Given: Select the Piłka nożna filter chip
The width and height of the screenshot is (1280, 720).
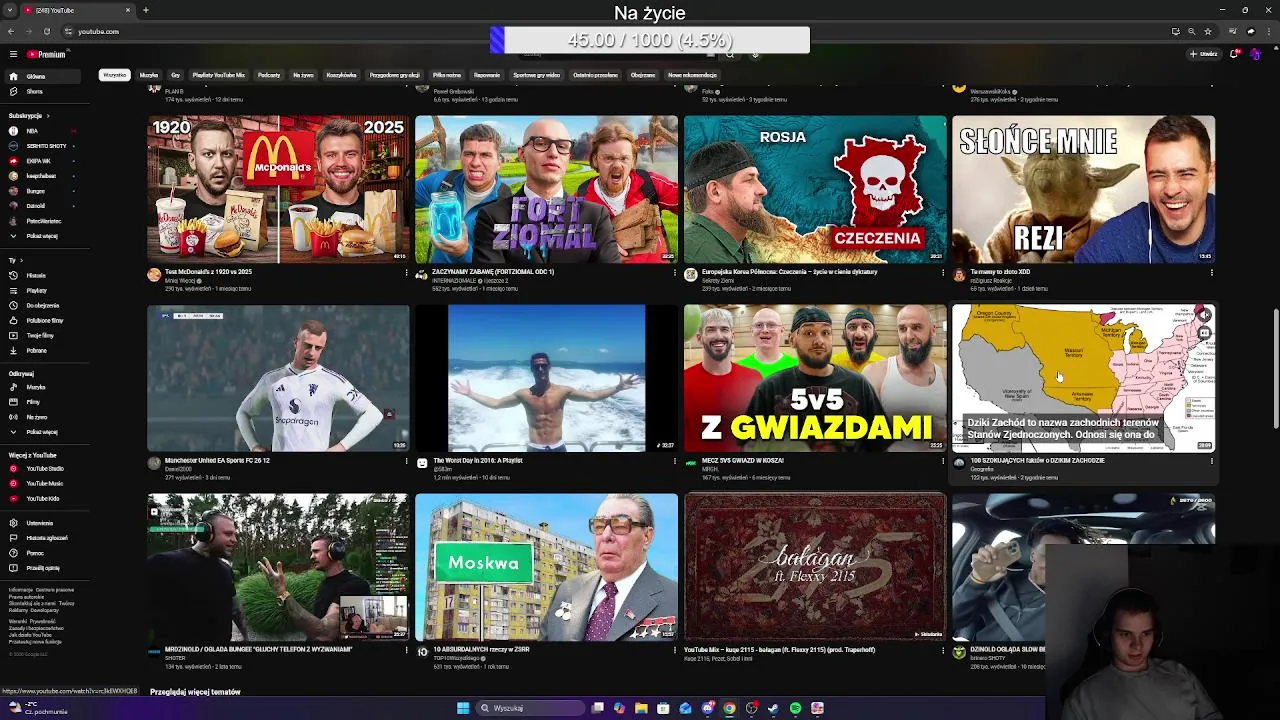Looking at the screenshot, I should (x=447, y=75).
